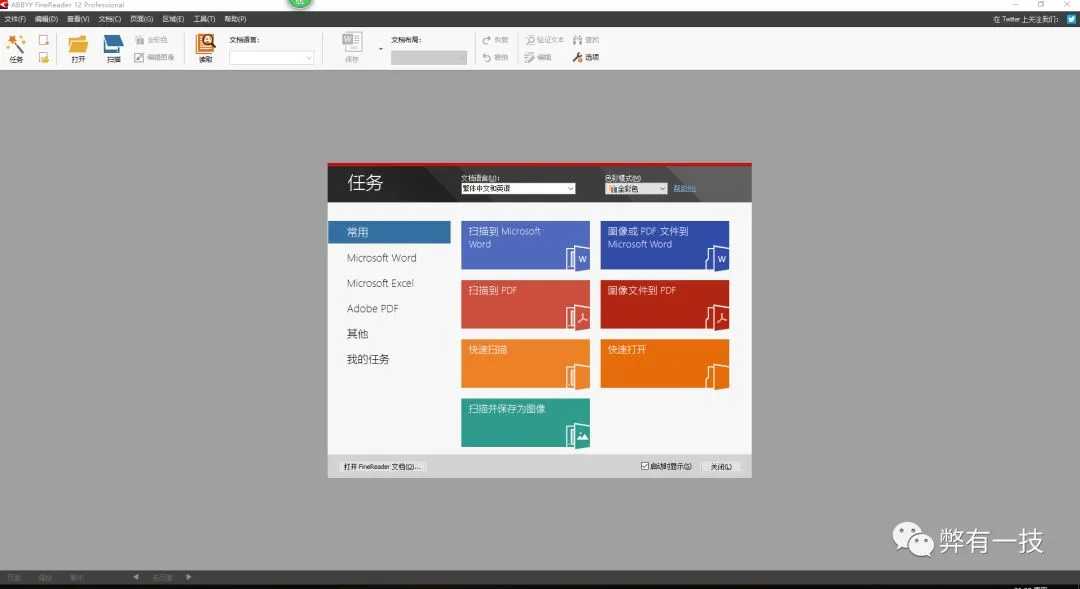Open the 文件(F) menu
Image resolution: width=1080 pixels, height=589 pixels.
[x=15, y=19]
